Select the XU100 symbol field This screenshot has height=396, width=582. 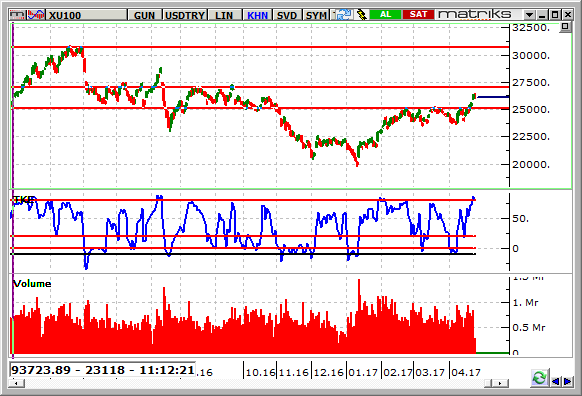tap(87, 15)
